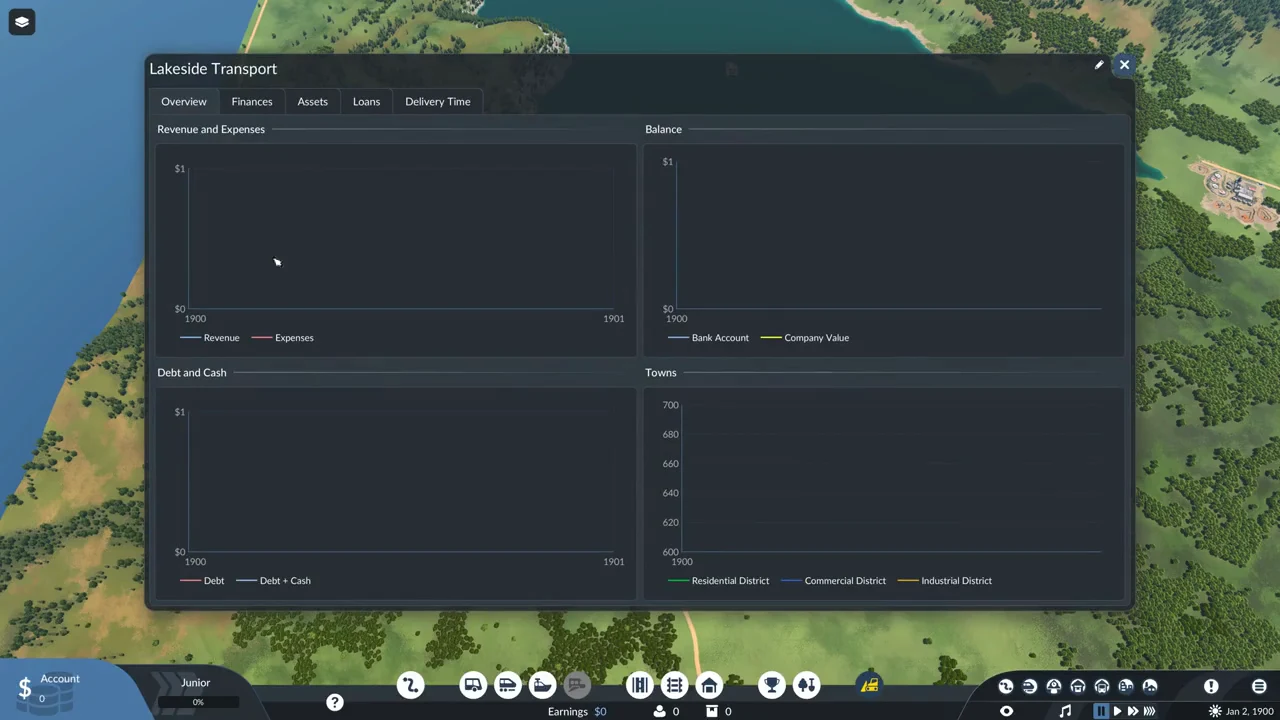Open the hamburger main menu
The width and height of the screenshot is (1280, 720).
click(1259, 686)
